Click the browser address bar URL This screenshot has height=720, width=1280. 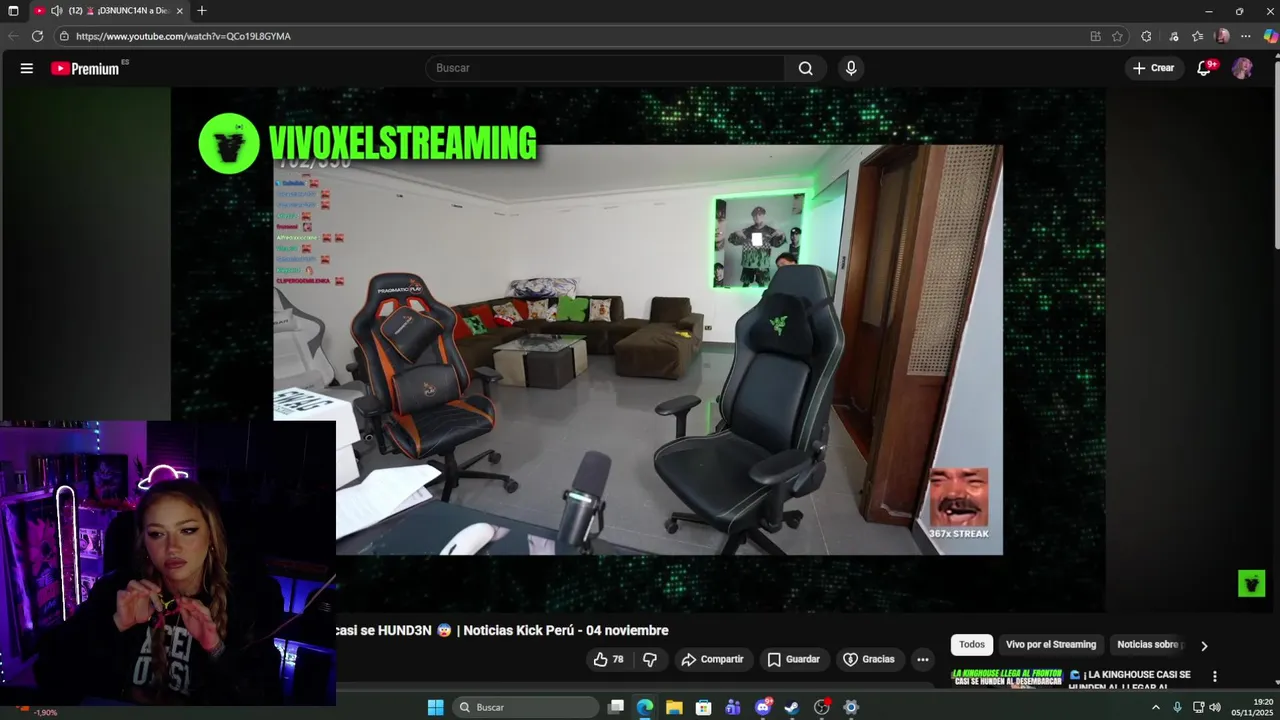pos(183,36)
